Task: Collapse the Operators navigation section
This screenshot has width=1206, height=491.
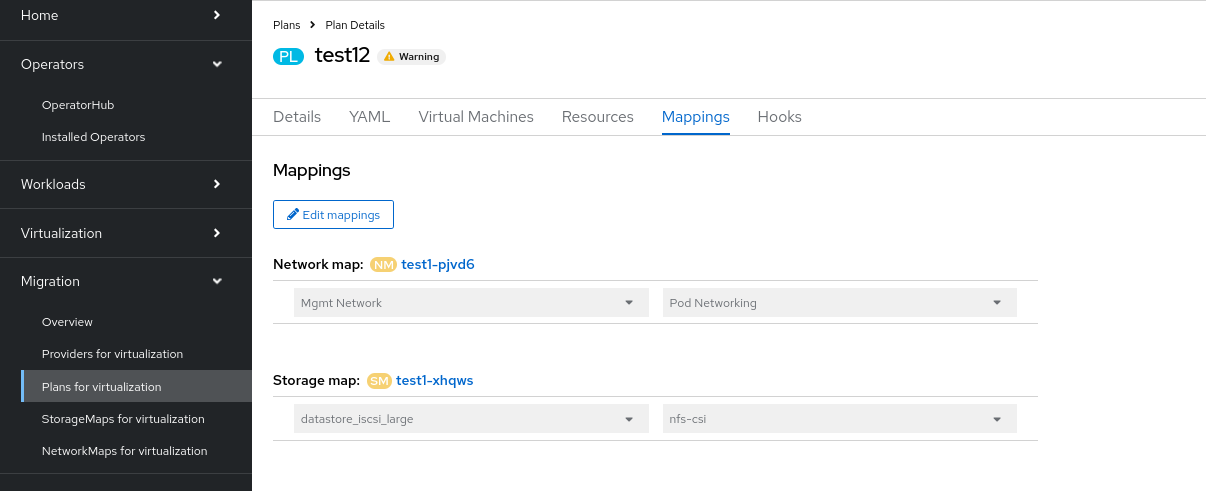Action: tap(217, 65)
